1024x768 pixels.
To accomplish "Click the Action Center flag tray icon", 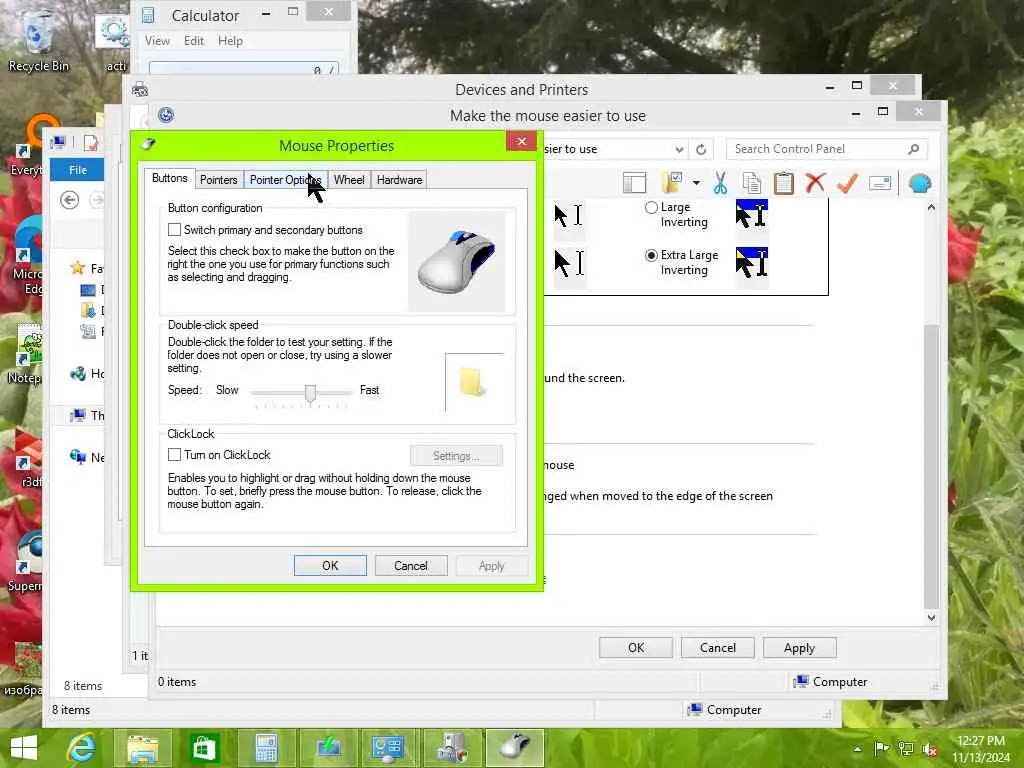I will [881, 748].
